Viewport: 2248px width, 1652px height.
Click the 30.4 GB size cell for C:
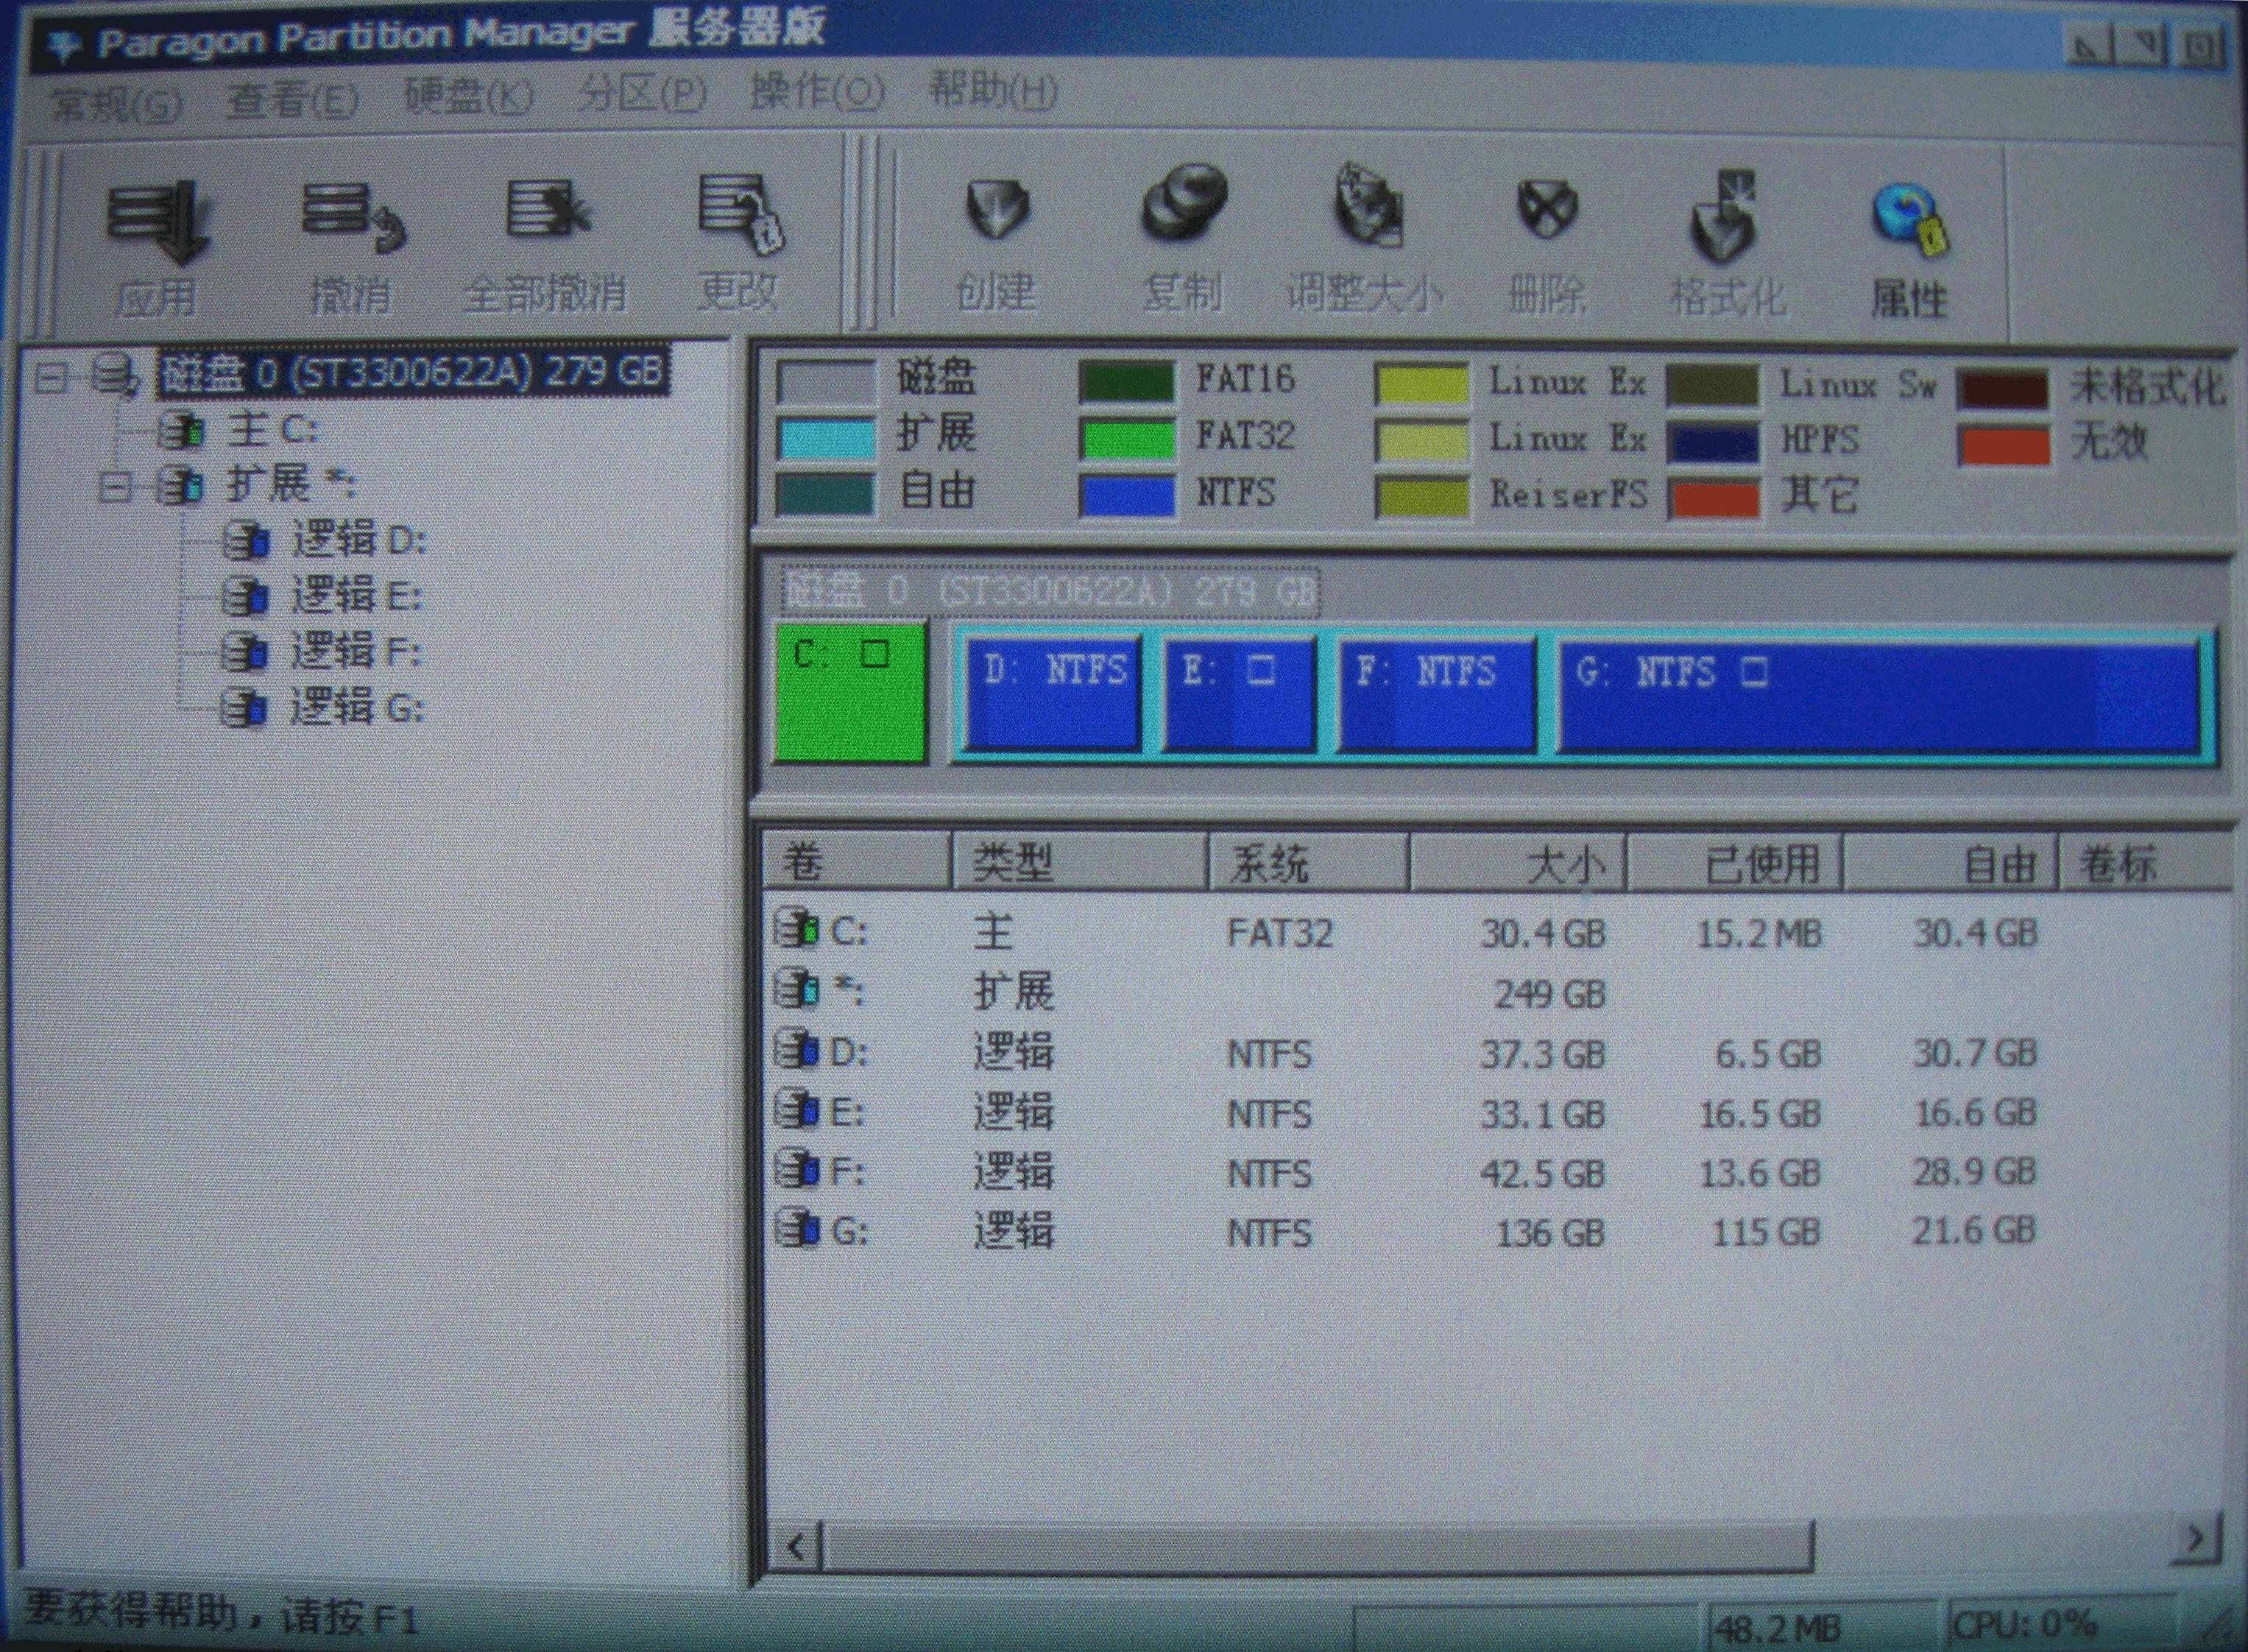[1542, 934]
